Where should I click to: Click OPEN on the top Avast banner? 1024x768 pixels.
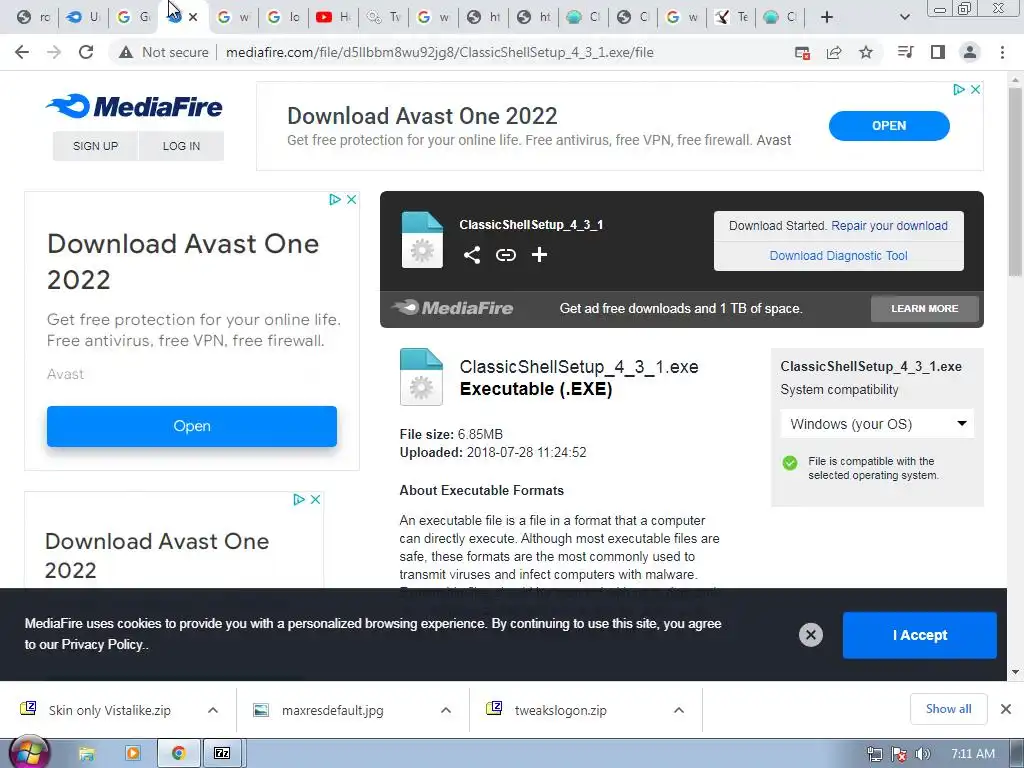point(889,125)
